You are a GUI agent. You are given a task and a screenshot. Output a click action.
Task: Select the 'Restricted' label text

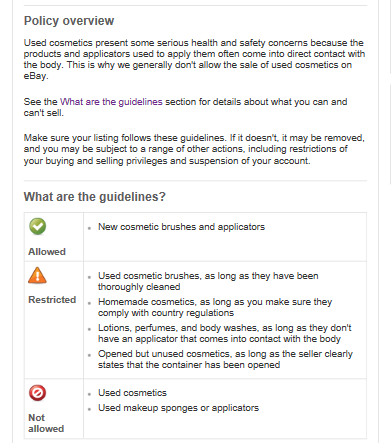tap(52, 300)
